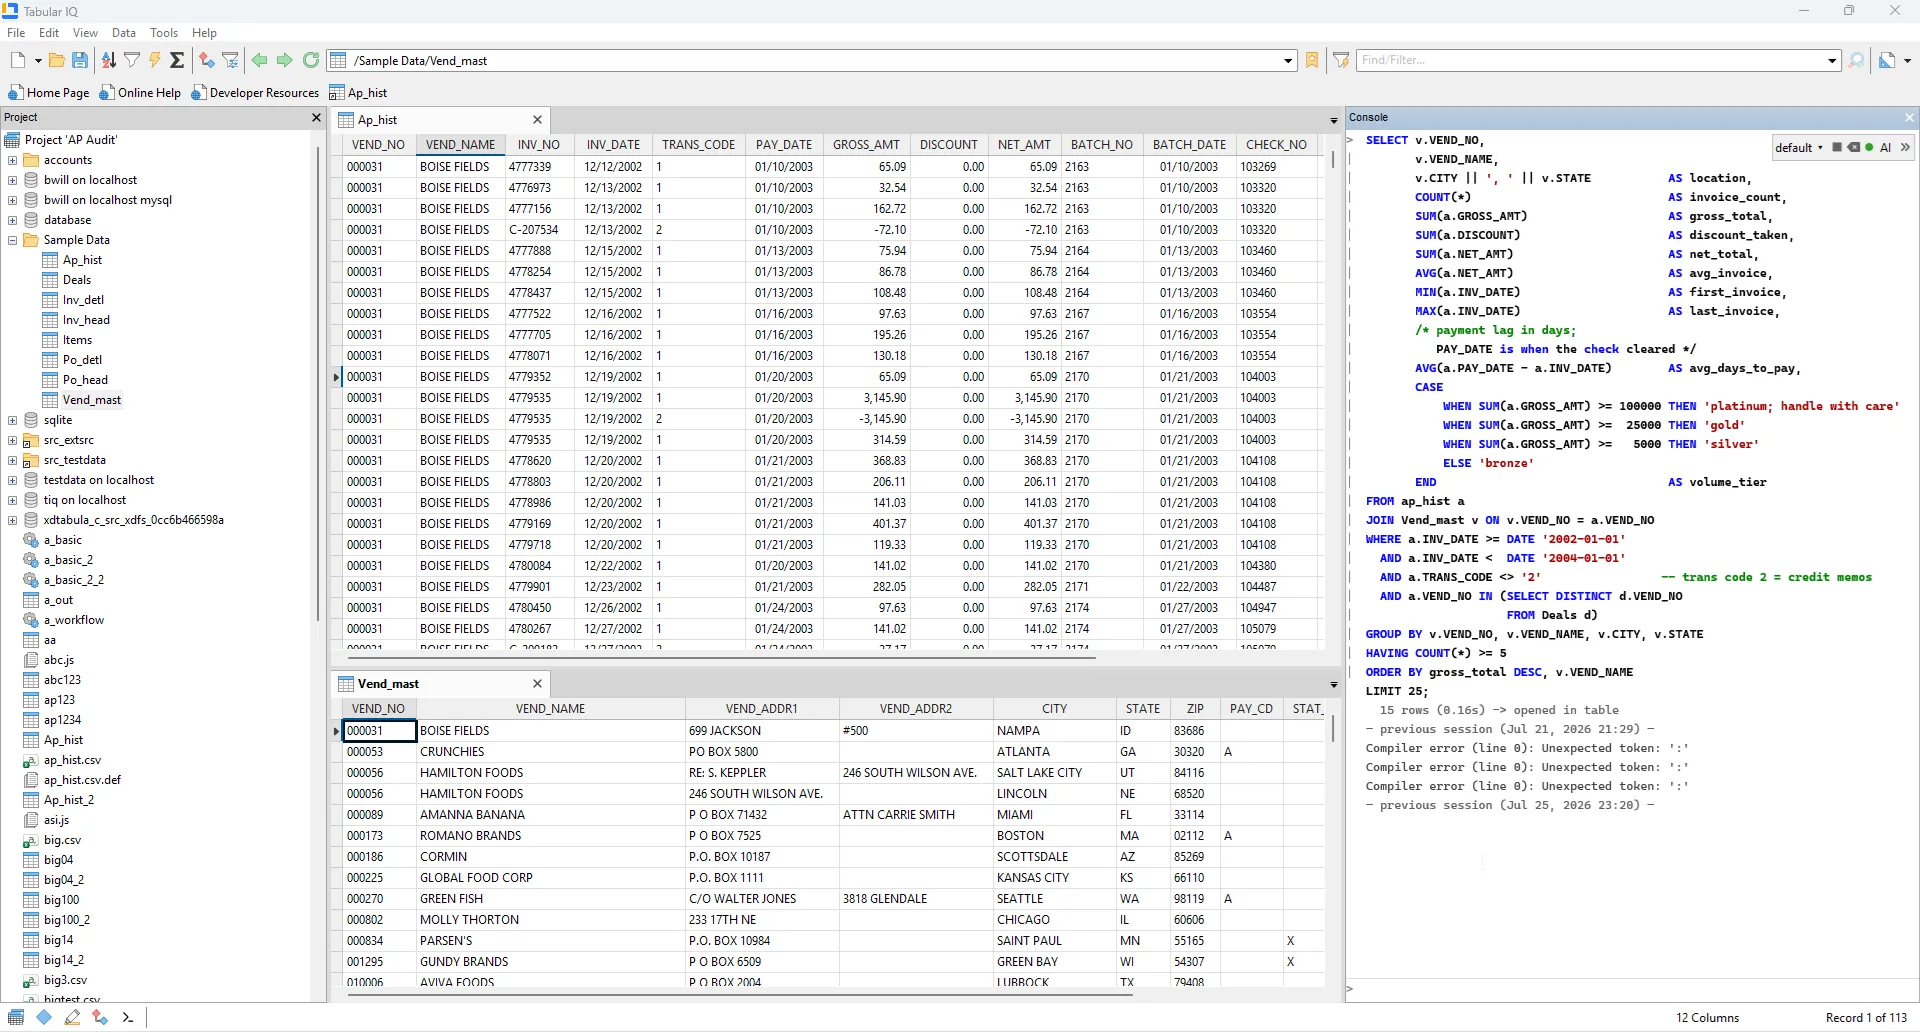Image resolution: width=1920 pixels, height=1032 pixels.
Task: Expand the accounts folder in tree
Action: click(x=12, y=160)
